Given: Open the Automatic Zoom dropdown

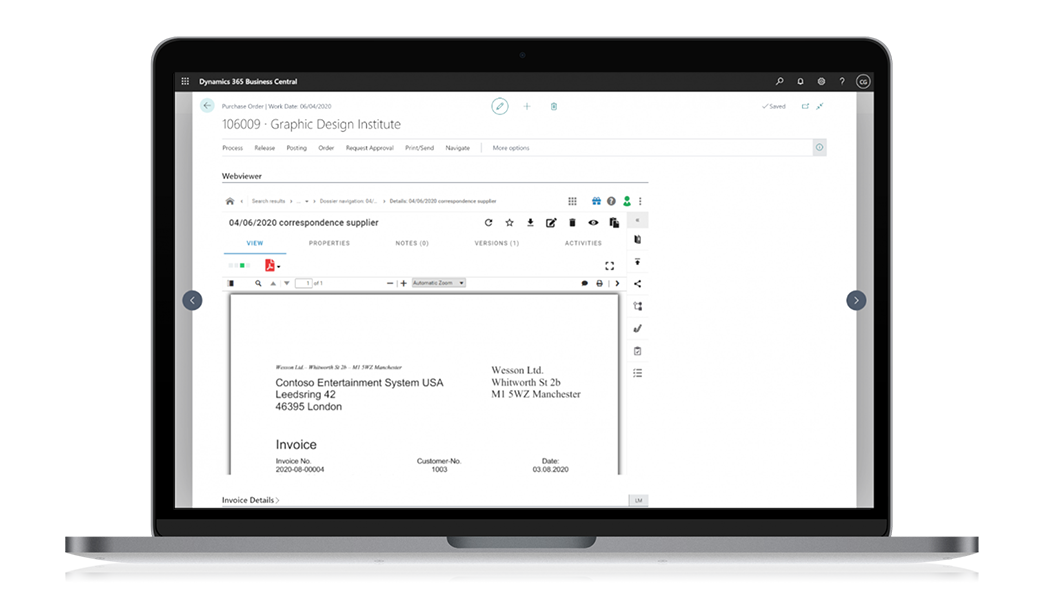Looking at the screenshot, I should [438, 283].
